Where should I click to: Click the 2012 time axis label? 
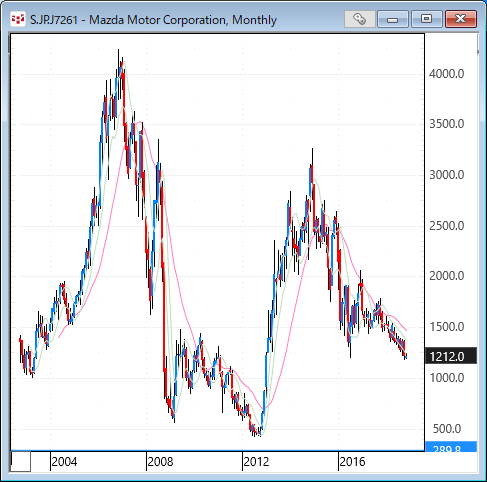(256, 462)
